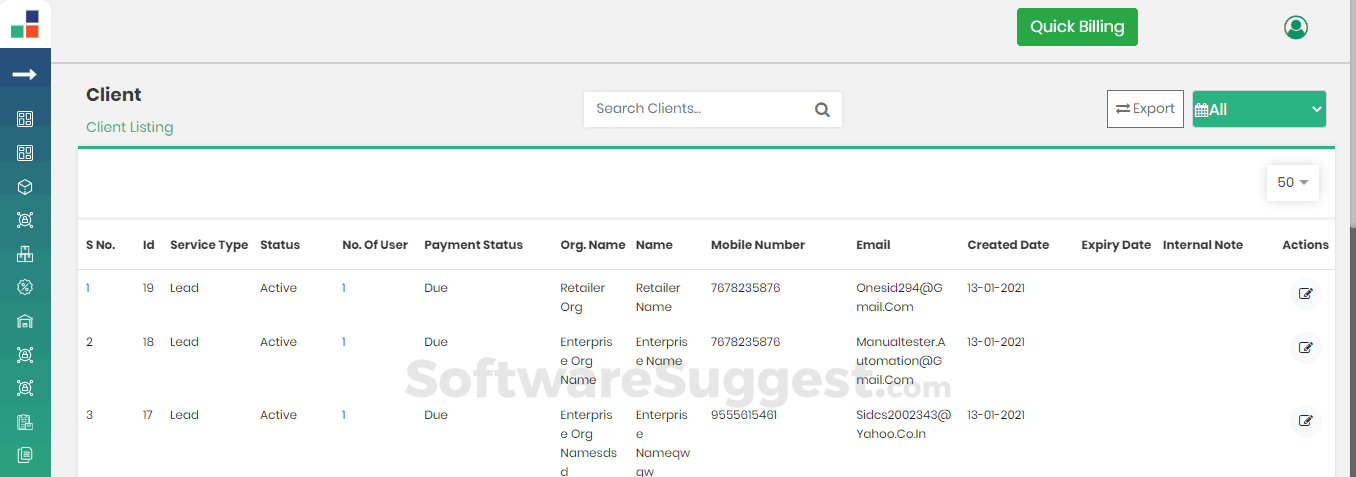This screenshot has height=477, width=1356.
Task: Click edit icon for Id 17 client
Action: (1305, 421)
